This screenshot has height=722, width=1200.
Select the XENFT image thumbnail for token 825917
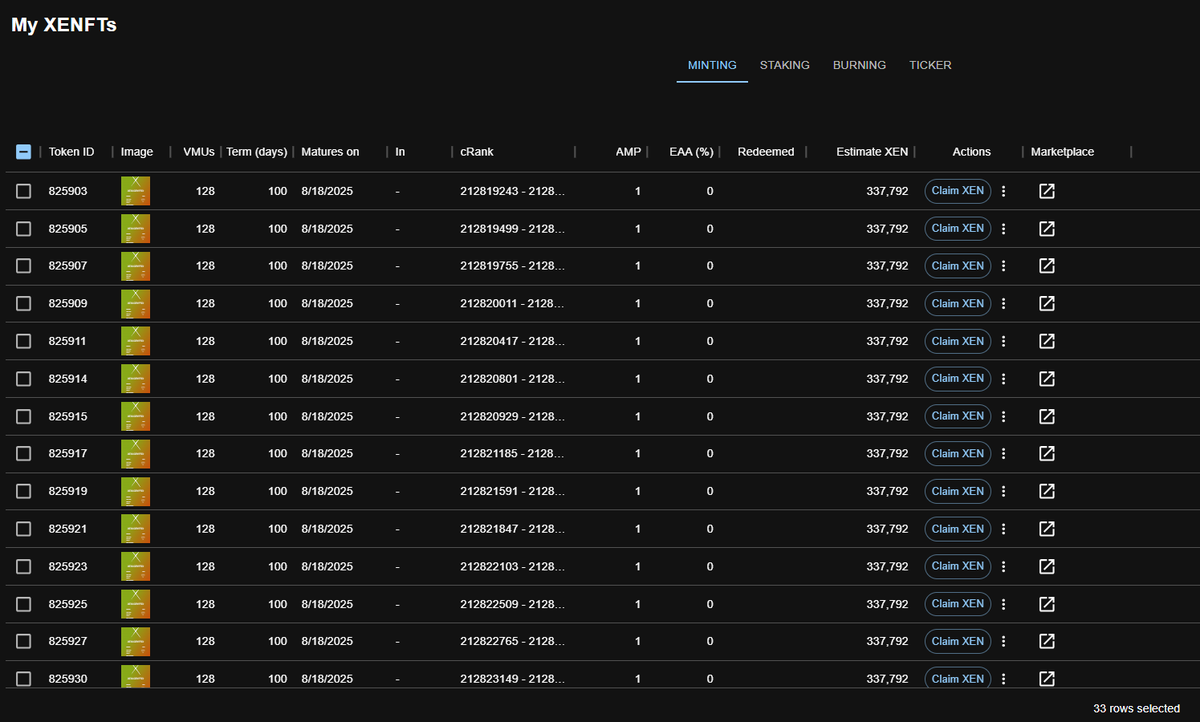pyautogui.click(x=136, y=453)
